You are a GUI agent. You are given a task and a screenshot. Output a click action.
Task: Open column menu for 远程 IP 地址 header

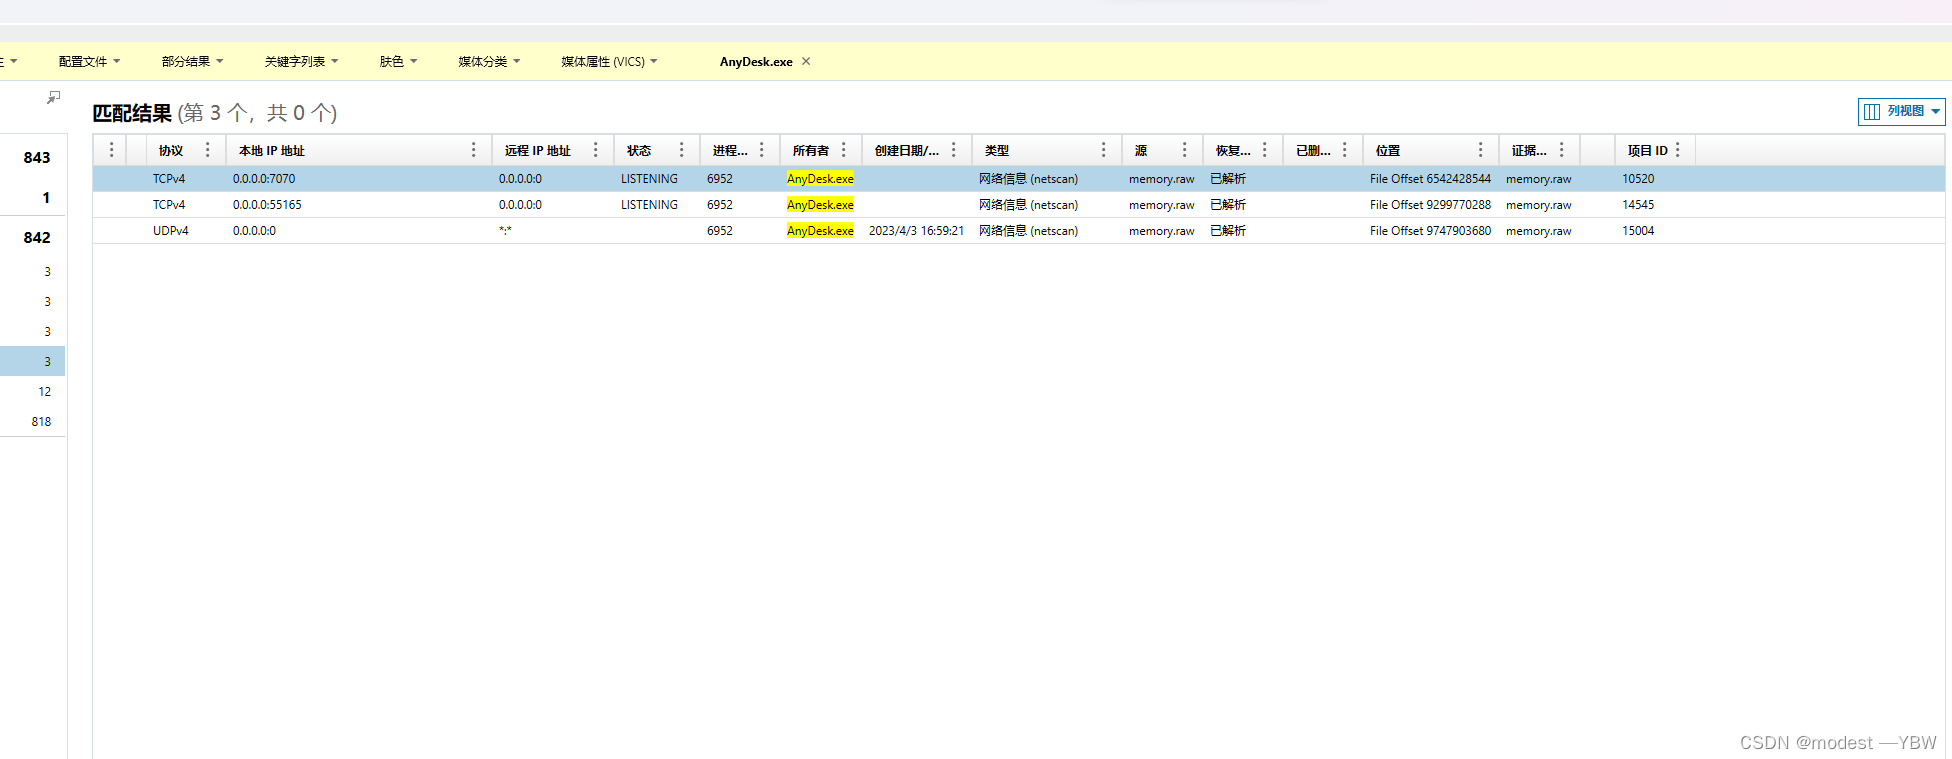(x=596, y=150)
